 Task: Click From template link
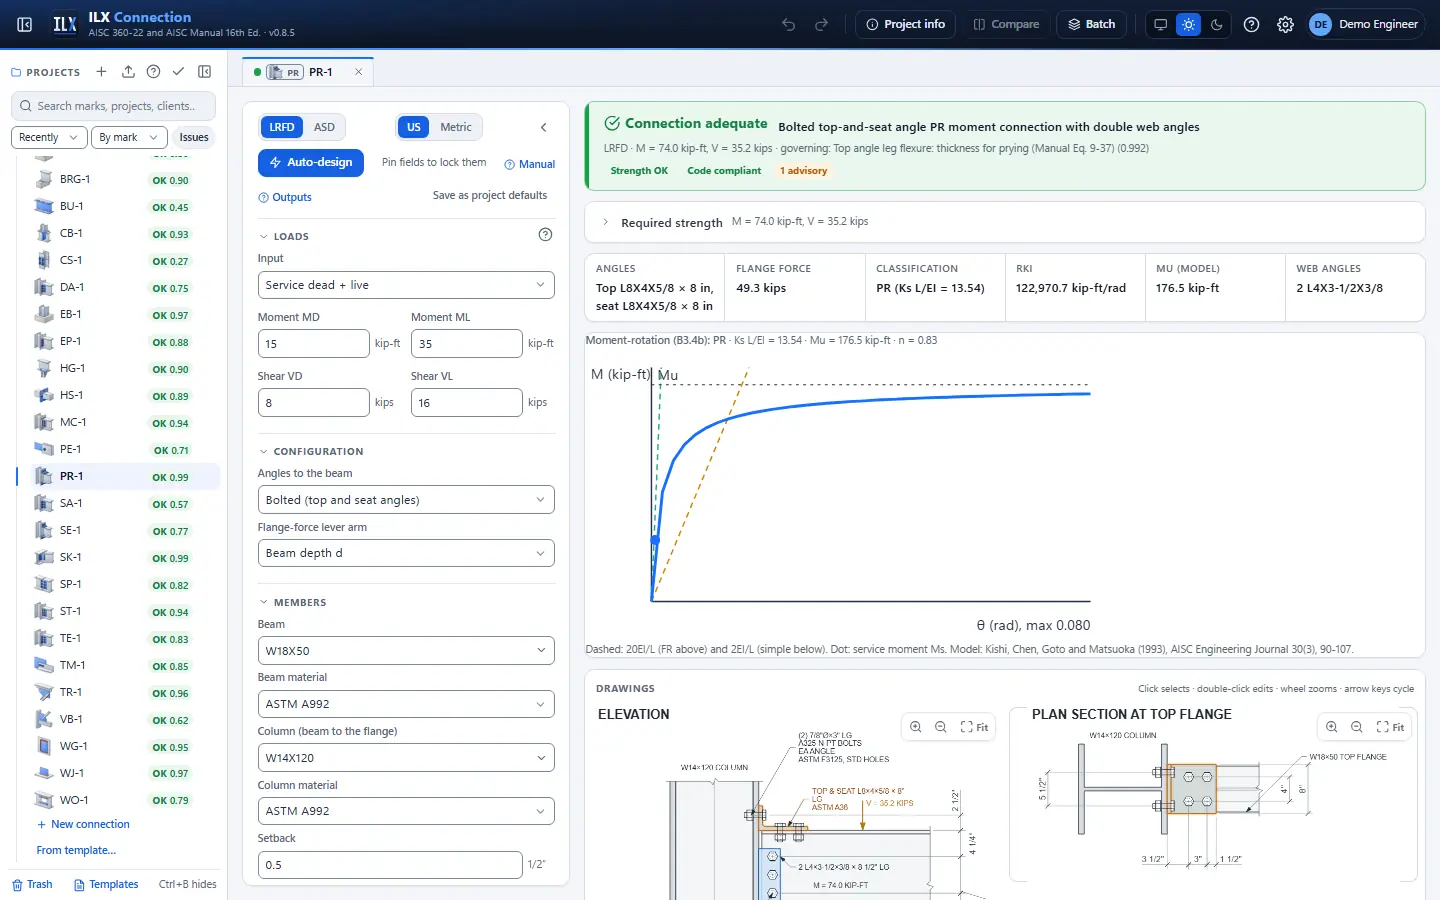[76, 850]
